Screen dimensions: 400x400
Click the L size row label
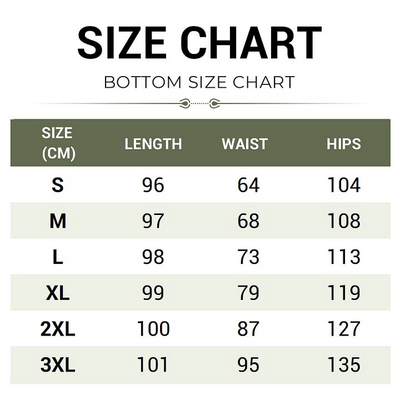click(x=58, y=257)
